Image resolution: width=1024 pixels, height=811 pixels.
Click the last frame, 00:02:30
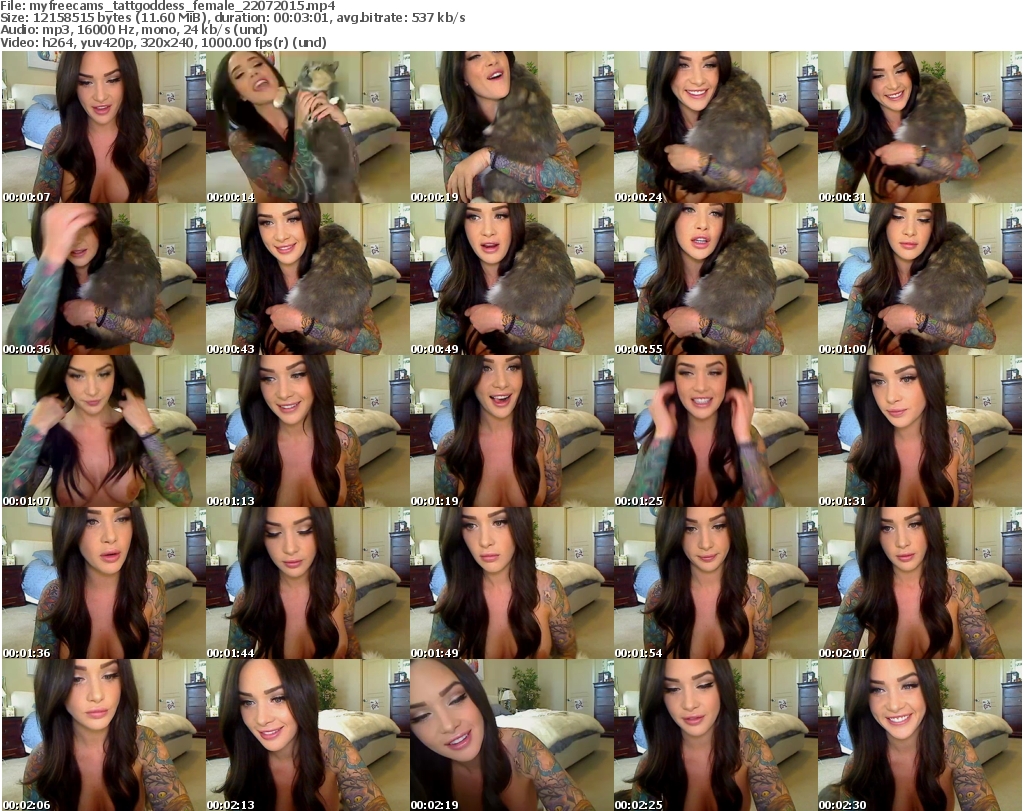[x=920, y=735]
